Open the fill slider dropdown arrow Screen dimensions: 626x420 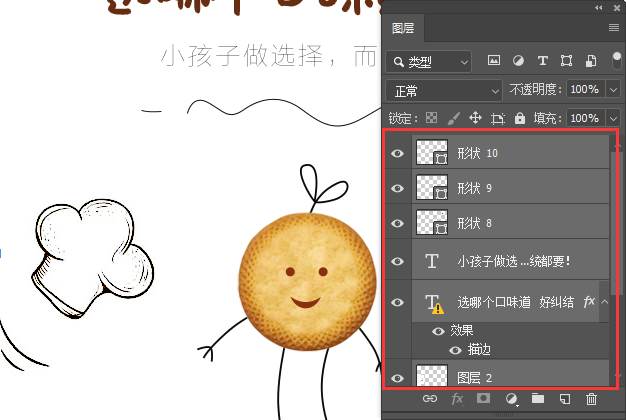[x=614, y=119]
